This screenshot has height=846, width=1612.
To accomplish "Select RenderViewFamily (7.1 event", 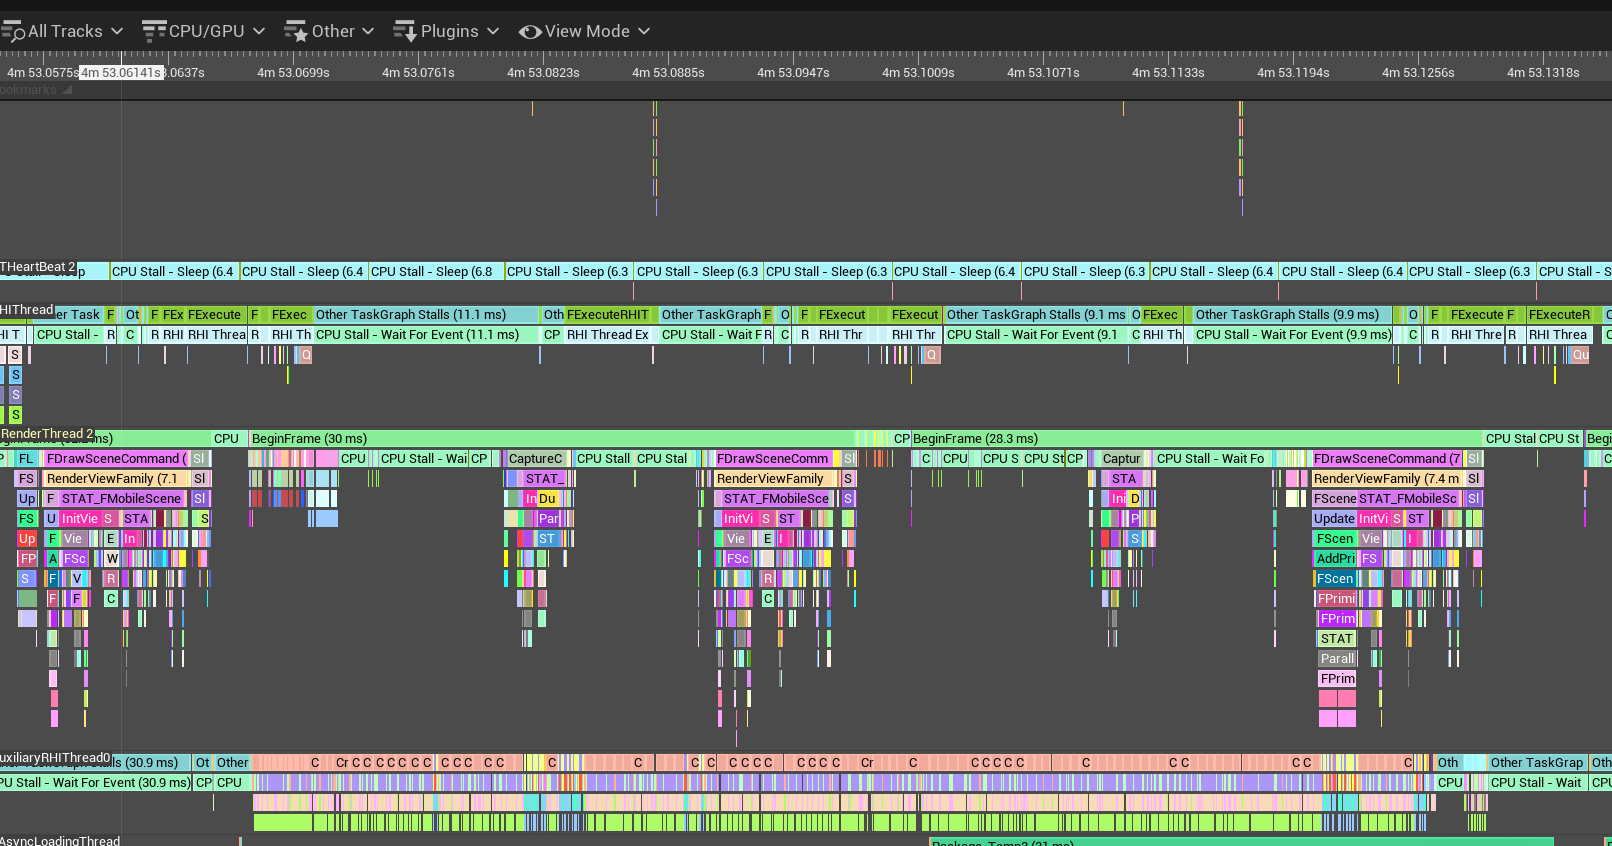I will [x=116, y=478].
